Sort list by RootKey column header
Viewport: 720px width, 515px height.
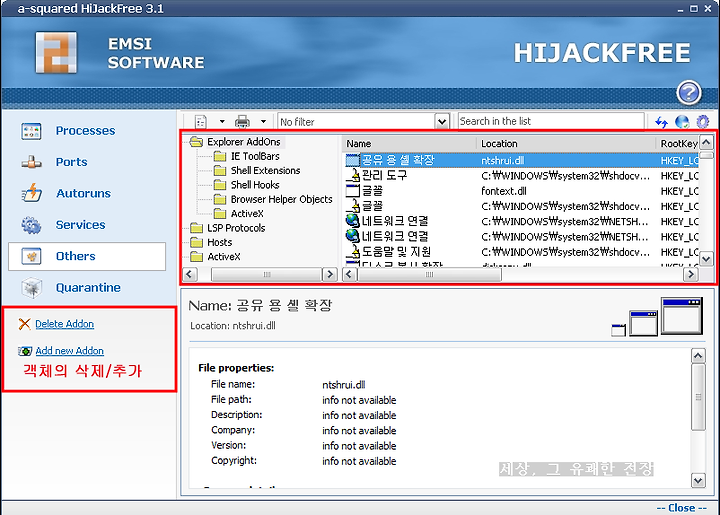coord(677,144)
